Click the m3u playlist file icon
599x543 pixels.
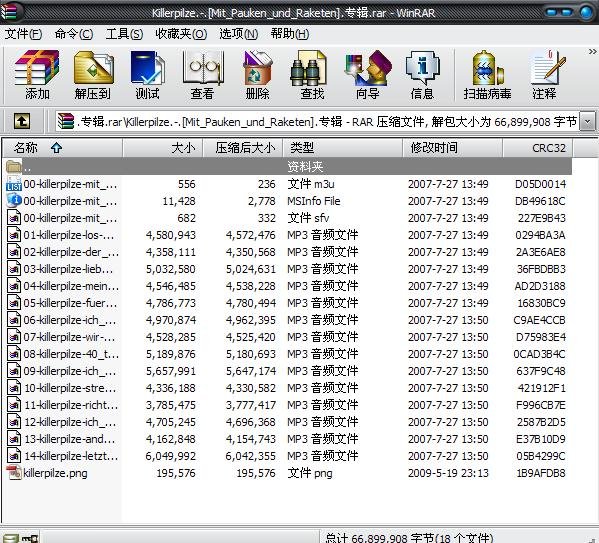14,184
